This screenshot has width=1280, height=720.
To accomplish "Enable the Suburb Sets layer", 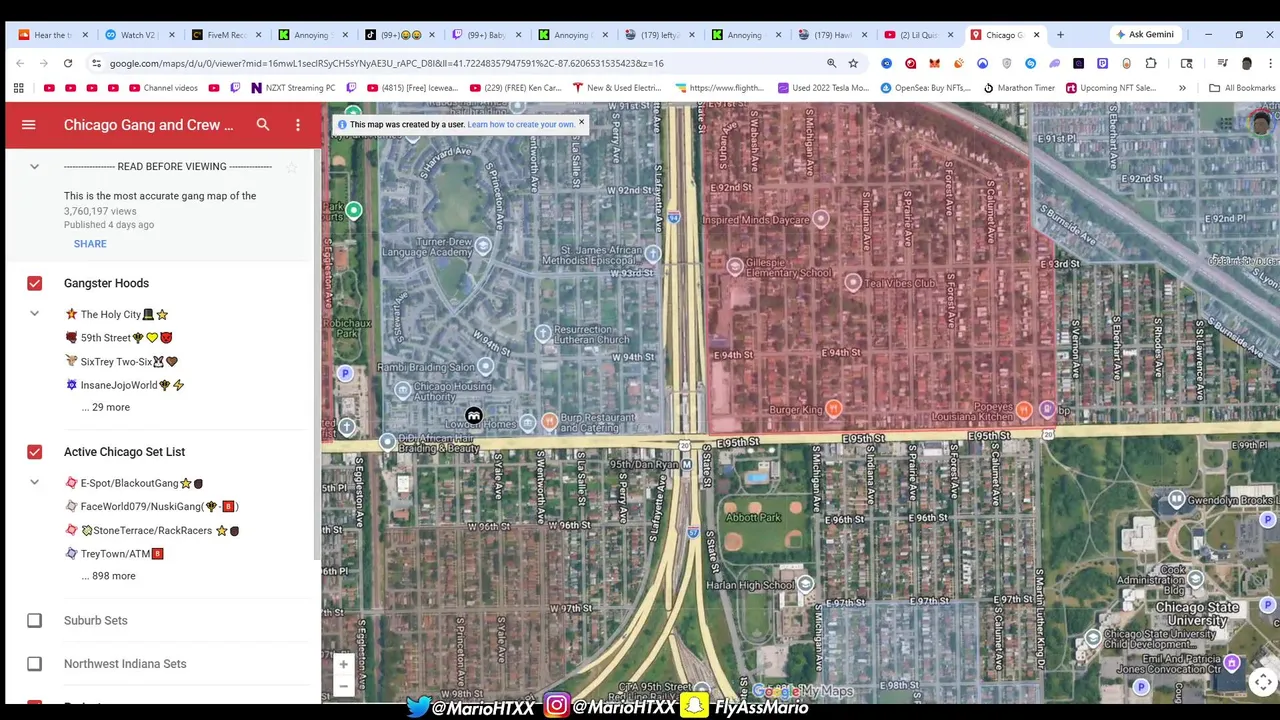I will 34,621.
